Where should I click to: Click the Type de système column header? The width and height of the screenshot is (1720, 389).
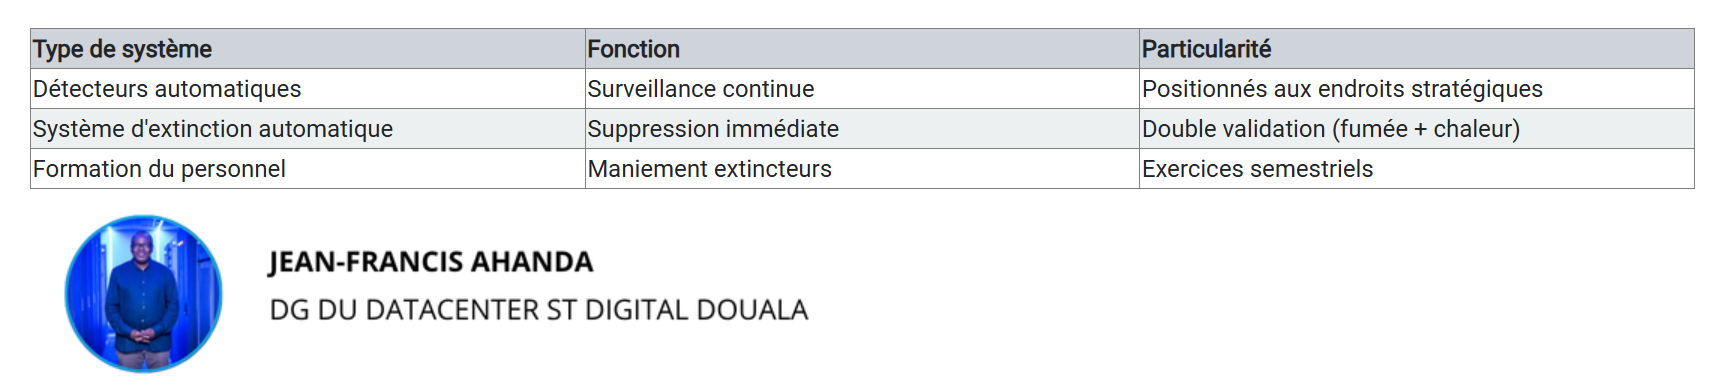click(308, 49)
